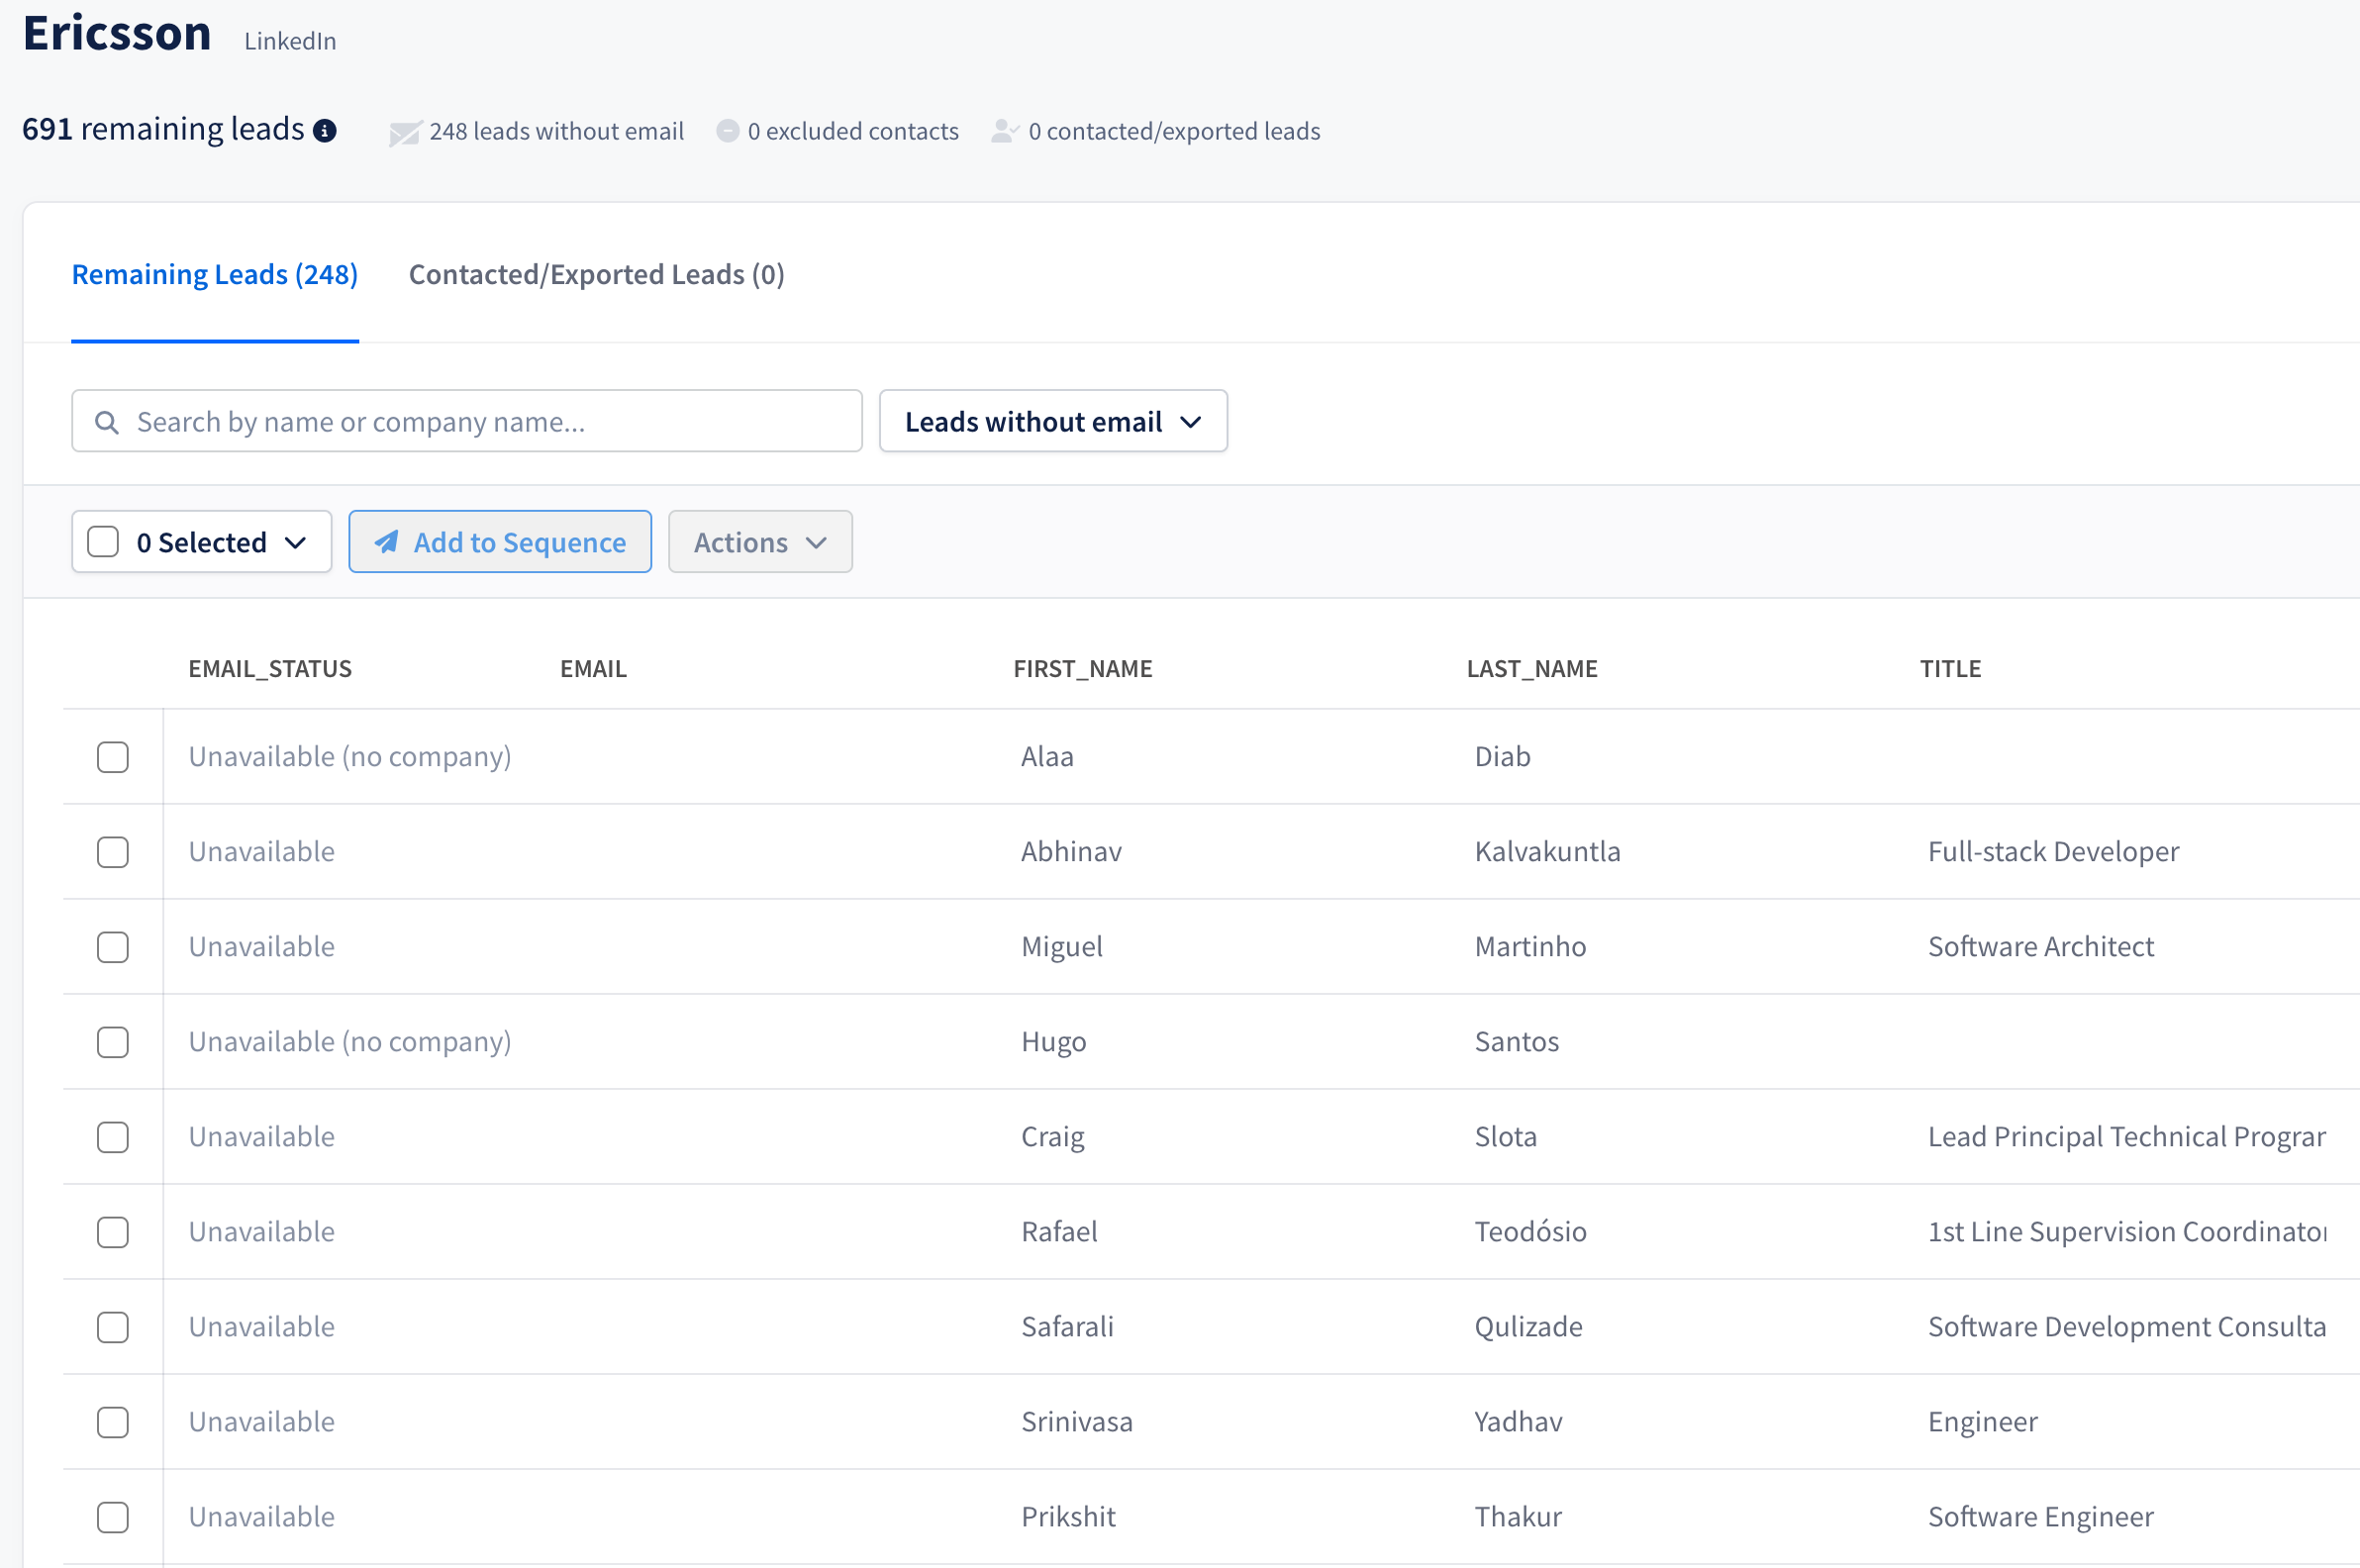This screenshot has width=2360, height=1568.
Task: Click the Full-stack Developer title cell
Action: [x=2053, y=852]
